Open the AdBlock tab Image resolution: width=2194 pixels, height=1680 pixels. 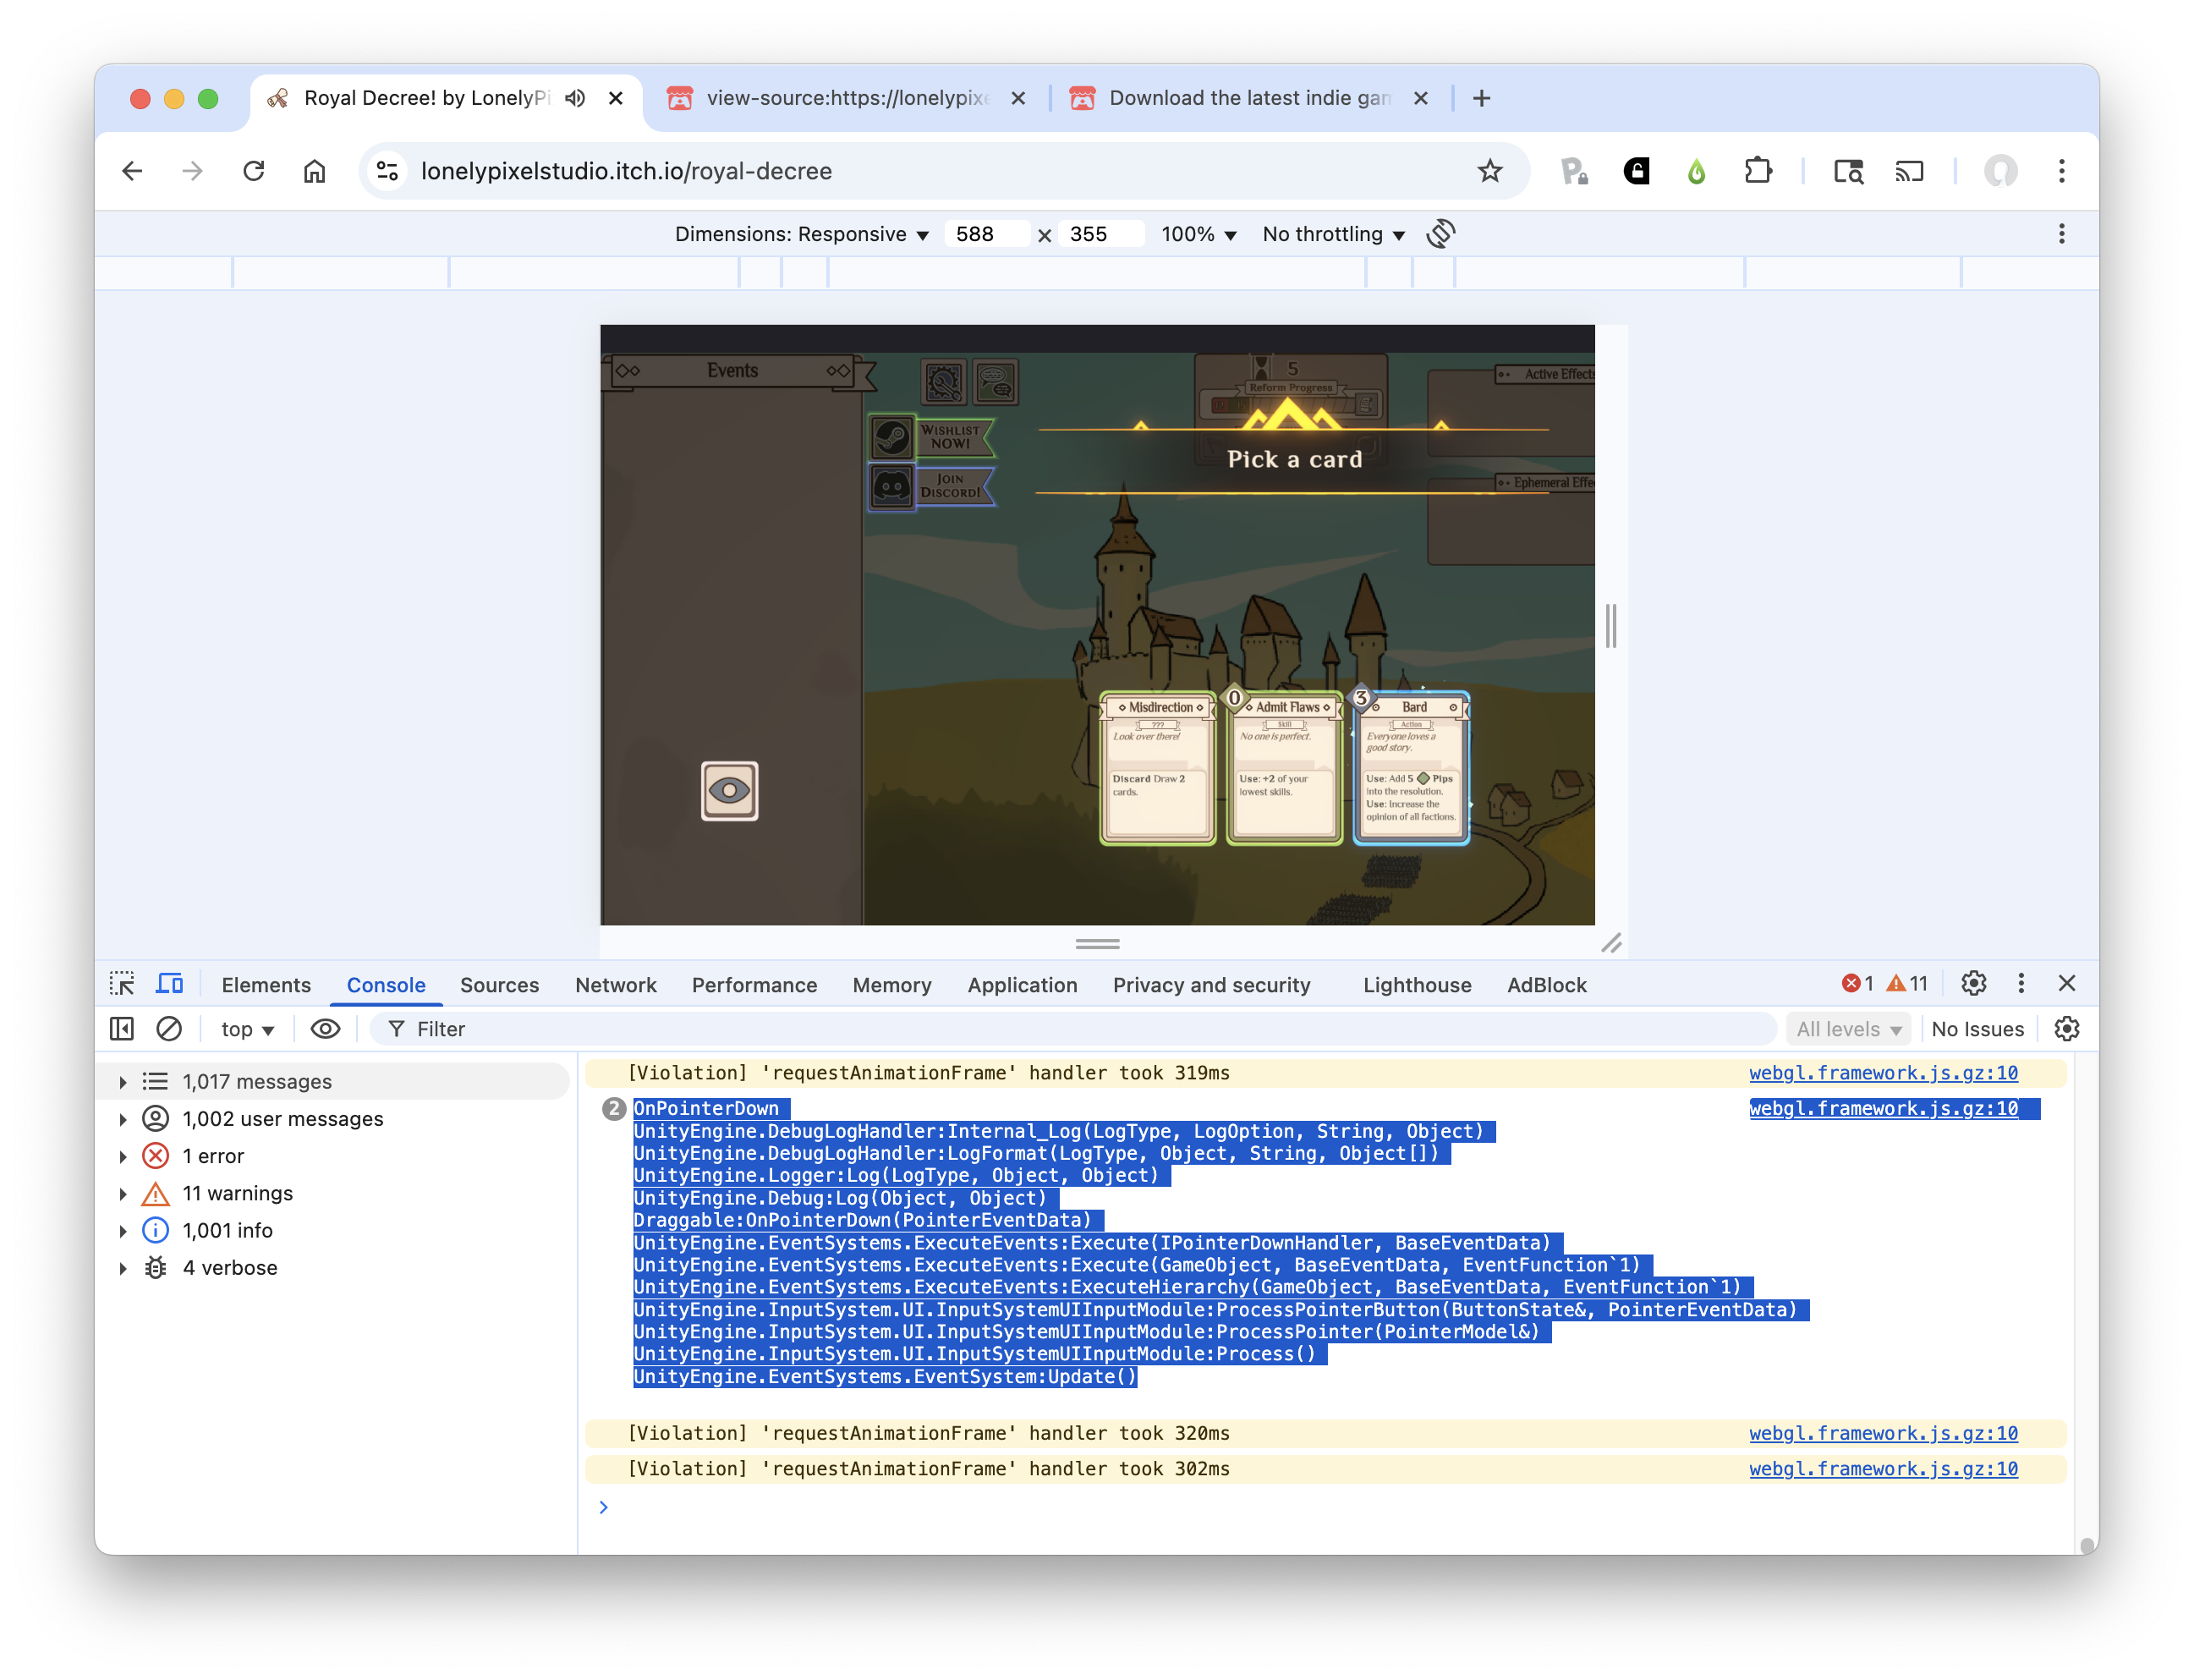tap(1546, 985)
